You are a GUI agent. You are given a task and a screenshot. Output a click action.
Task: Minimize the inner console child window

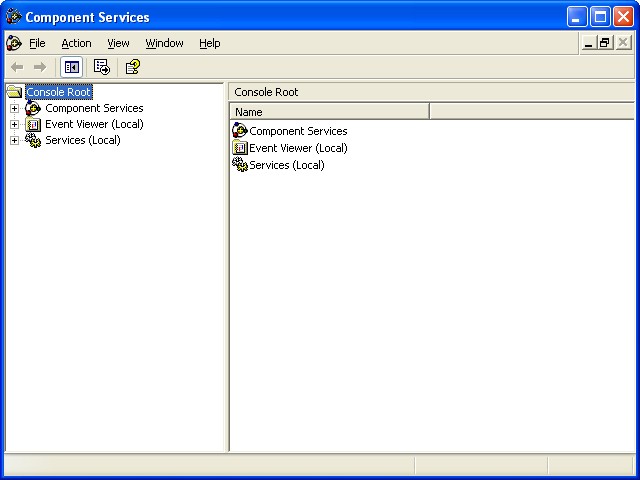point(588,42)
